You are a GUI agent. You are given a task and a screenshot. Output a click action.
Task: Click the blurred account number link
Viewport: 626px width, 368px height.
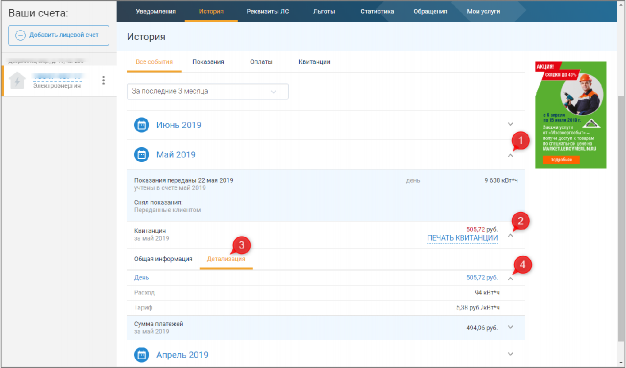(x=57, y=77)
